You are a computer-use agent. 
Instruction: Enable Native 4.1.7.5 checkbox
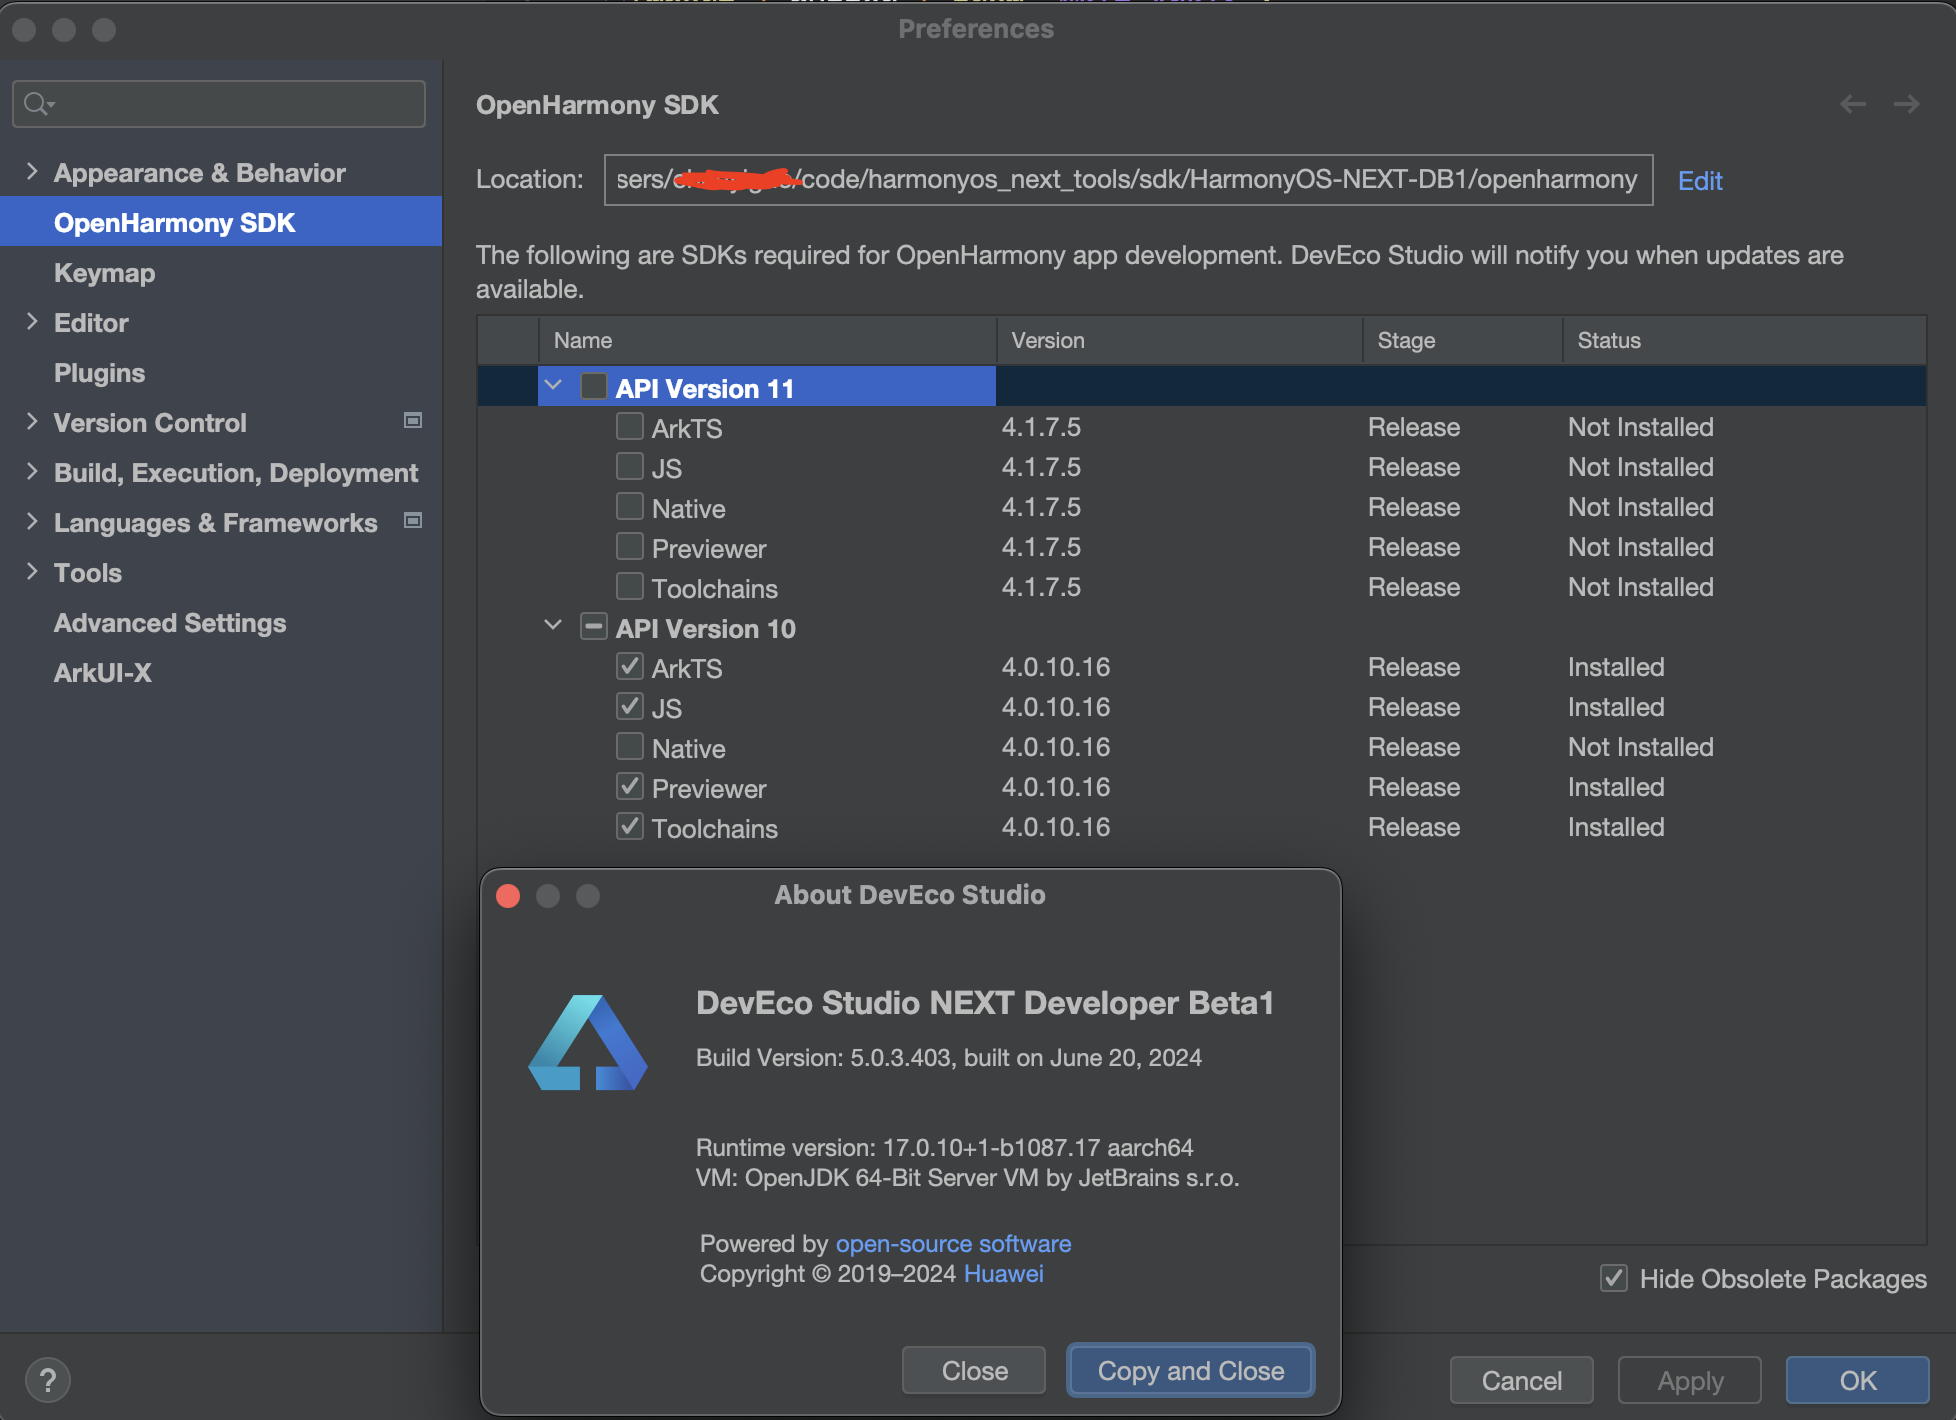point(630,507)
